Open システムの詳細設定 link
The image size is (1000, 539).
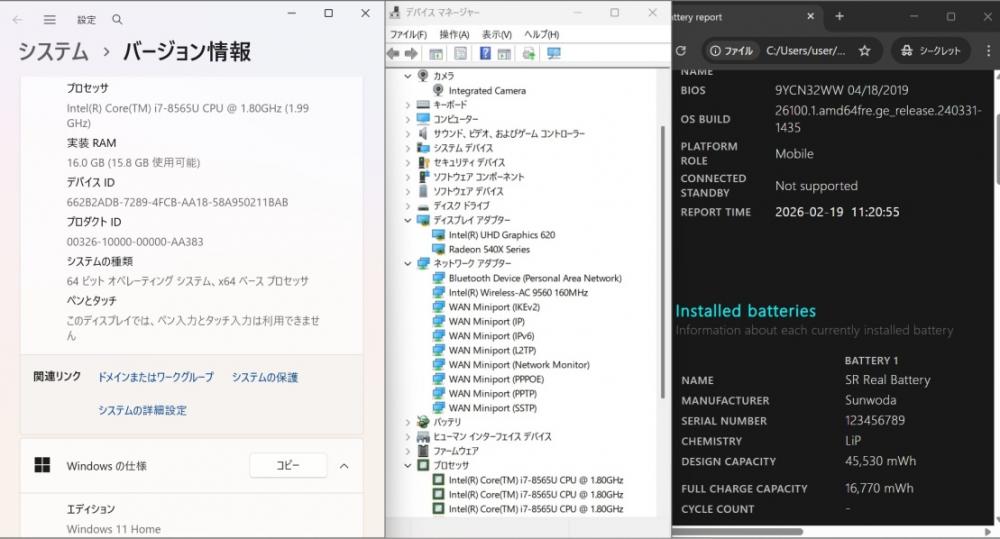point(142,410)
